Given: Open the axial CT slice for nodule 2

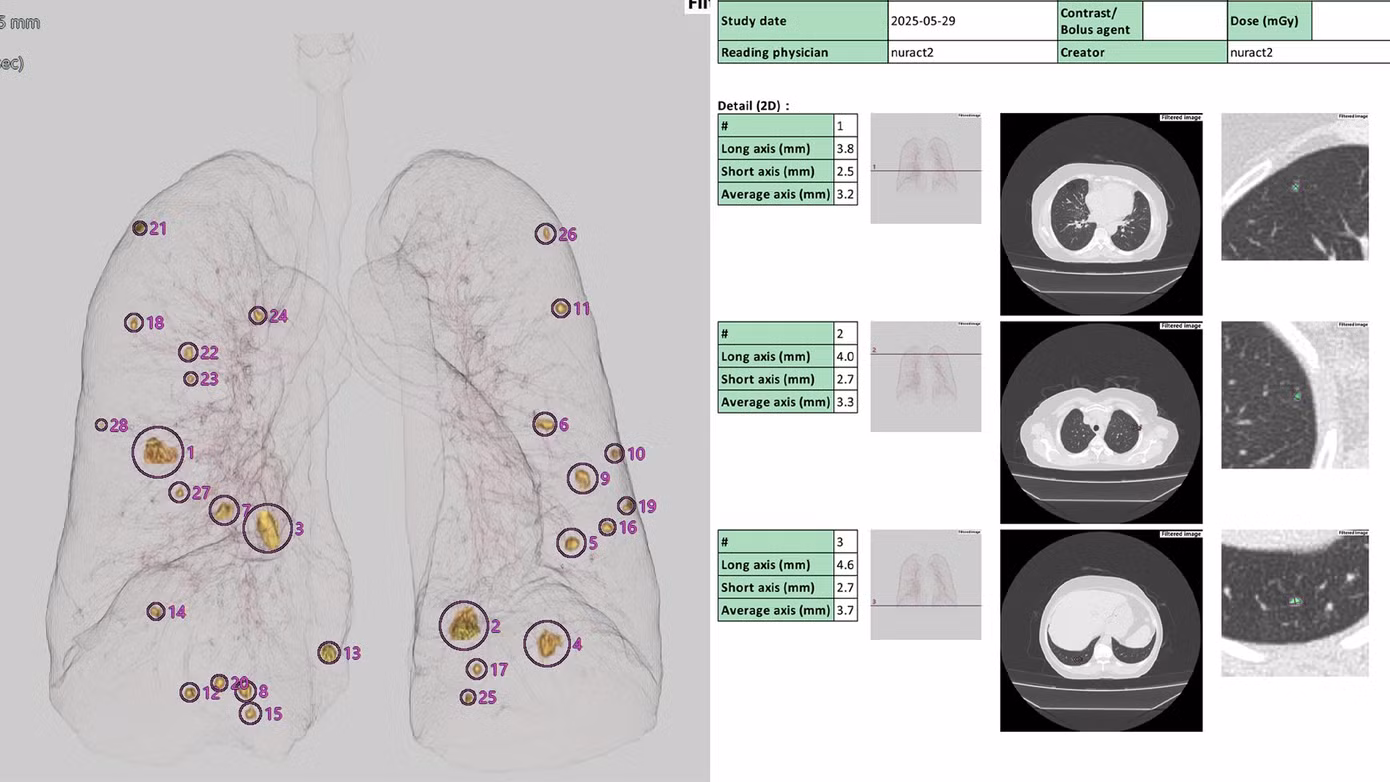Looking at the screenshot, I should click(1101, 422).
